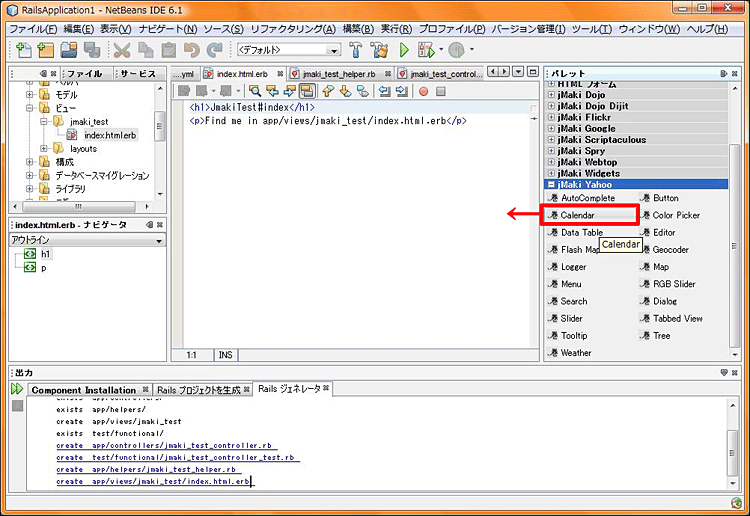Switch to jmaki_test_helper.rb editor tab
Image resolution: width=750 pixels, height=516 pixels.
(x=339, y=74)
